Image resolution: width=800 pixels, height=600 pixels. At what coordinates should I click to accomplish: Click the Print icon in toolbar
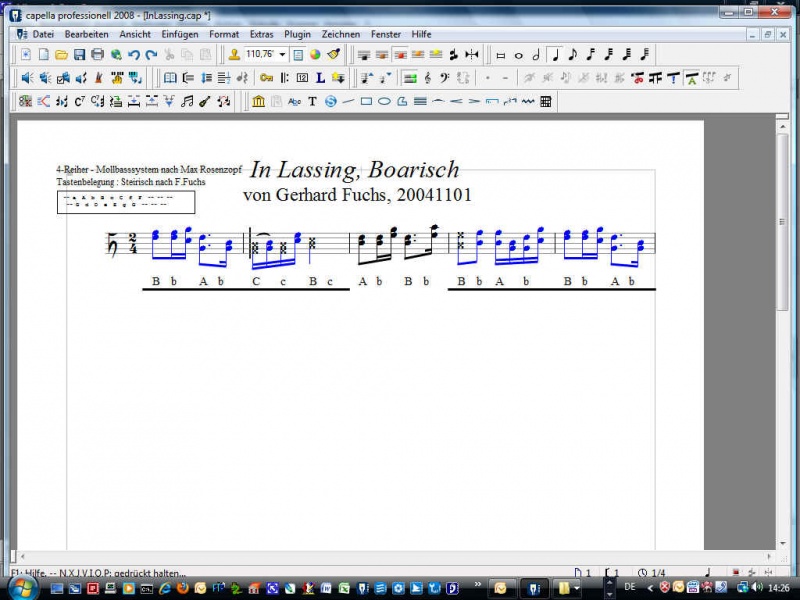pyautogui.click(x=97, y=54)
